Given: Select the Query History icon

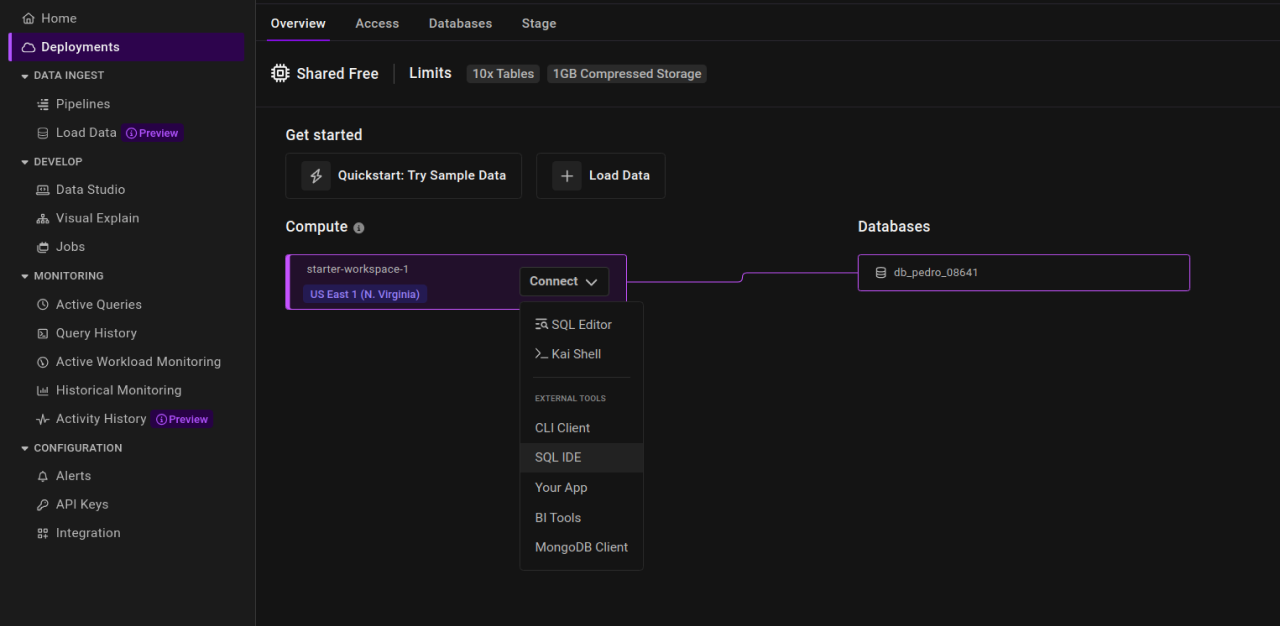Looking at the screenshot, I should tap(42, 333).
